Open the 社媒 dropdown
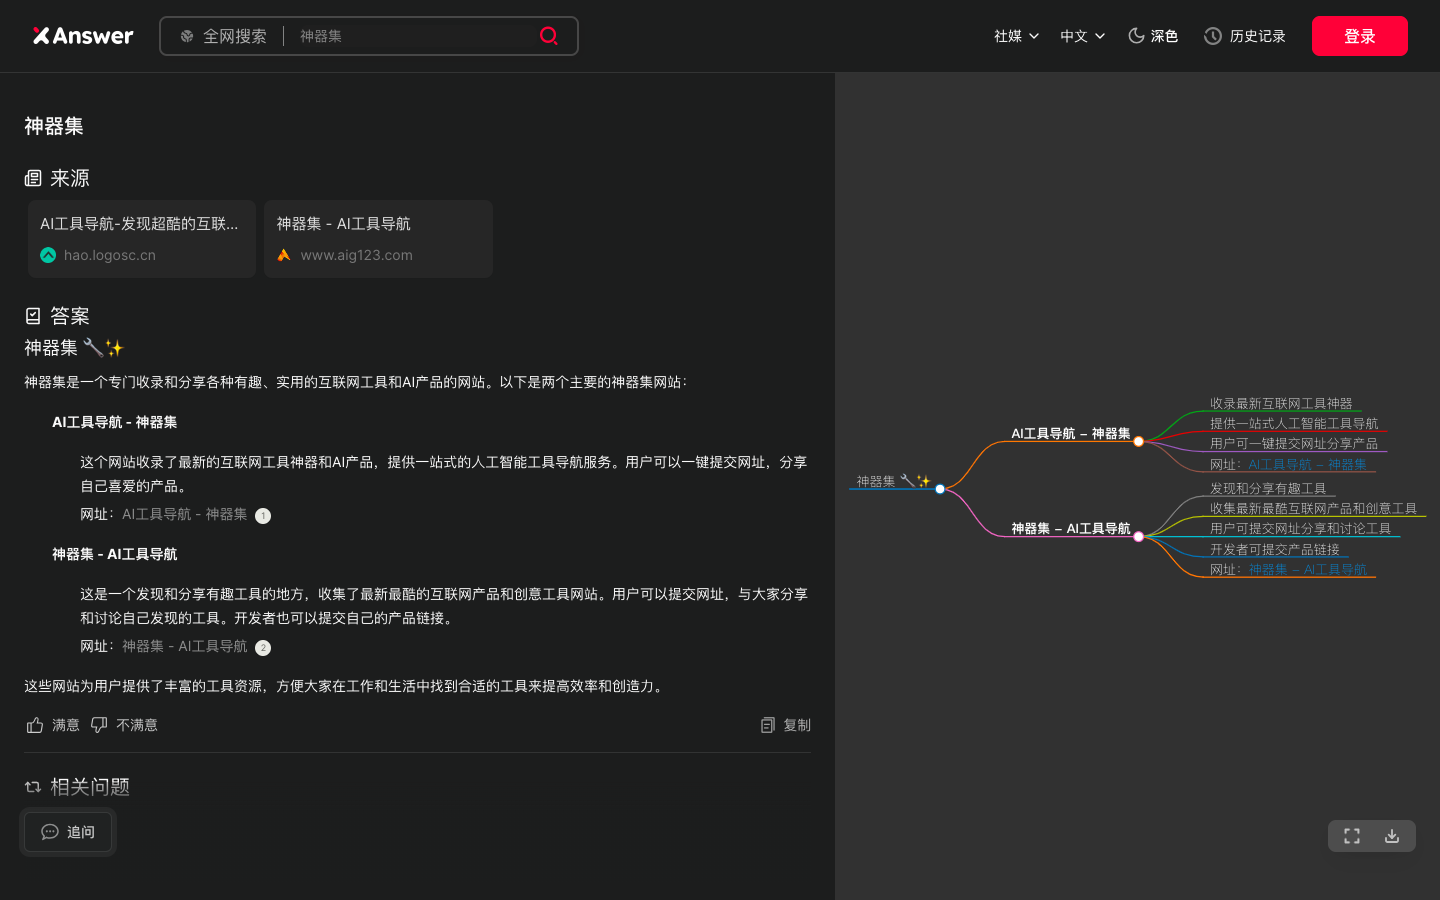This screenshot has height=900, width=1440. point(1015,35)
